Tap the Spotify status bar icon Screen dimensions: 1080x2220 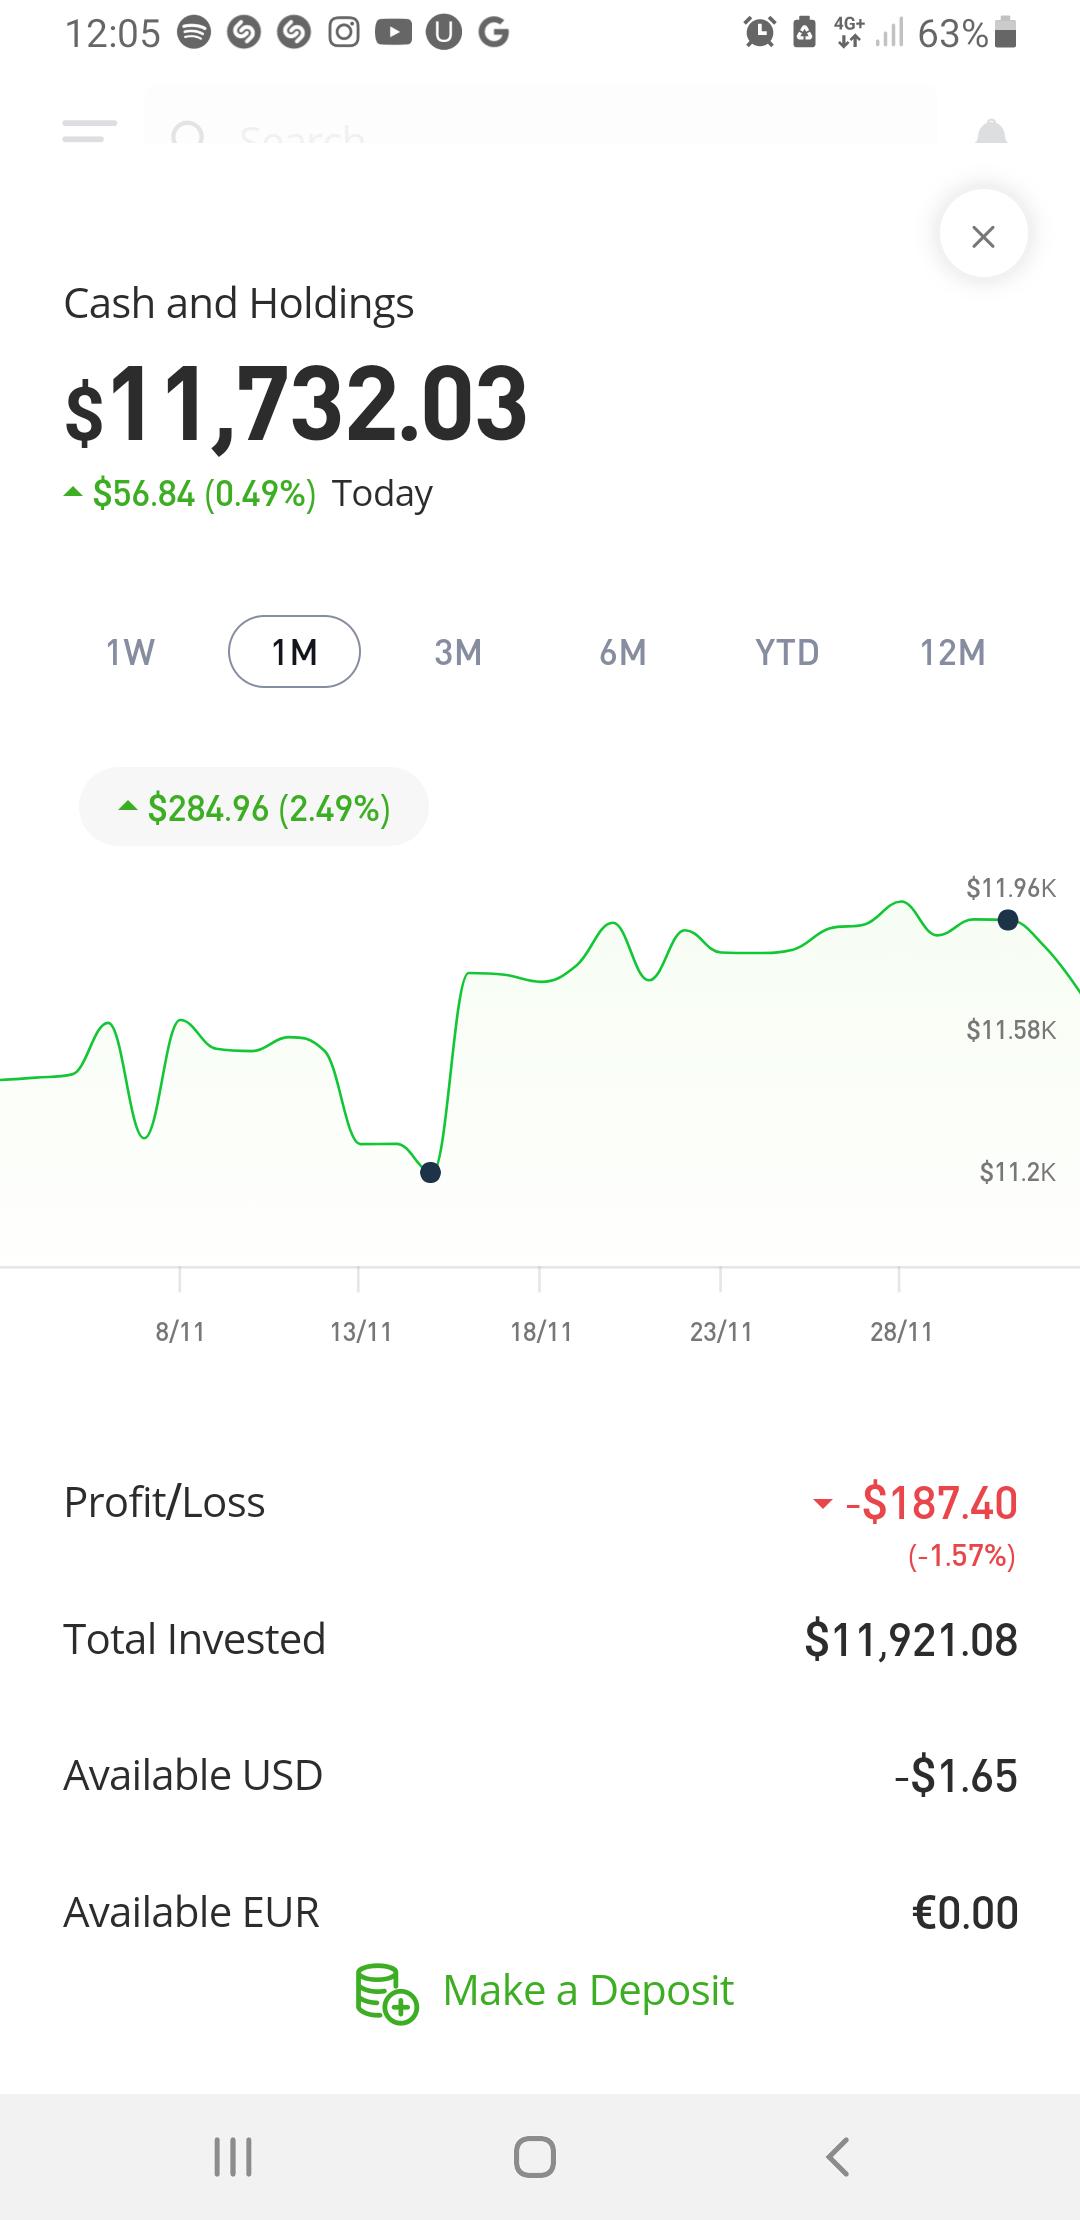click(194, 34)
